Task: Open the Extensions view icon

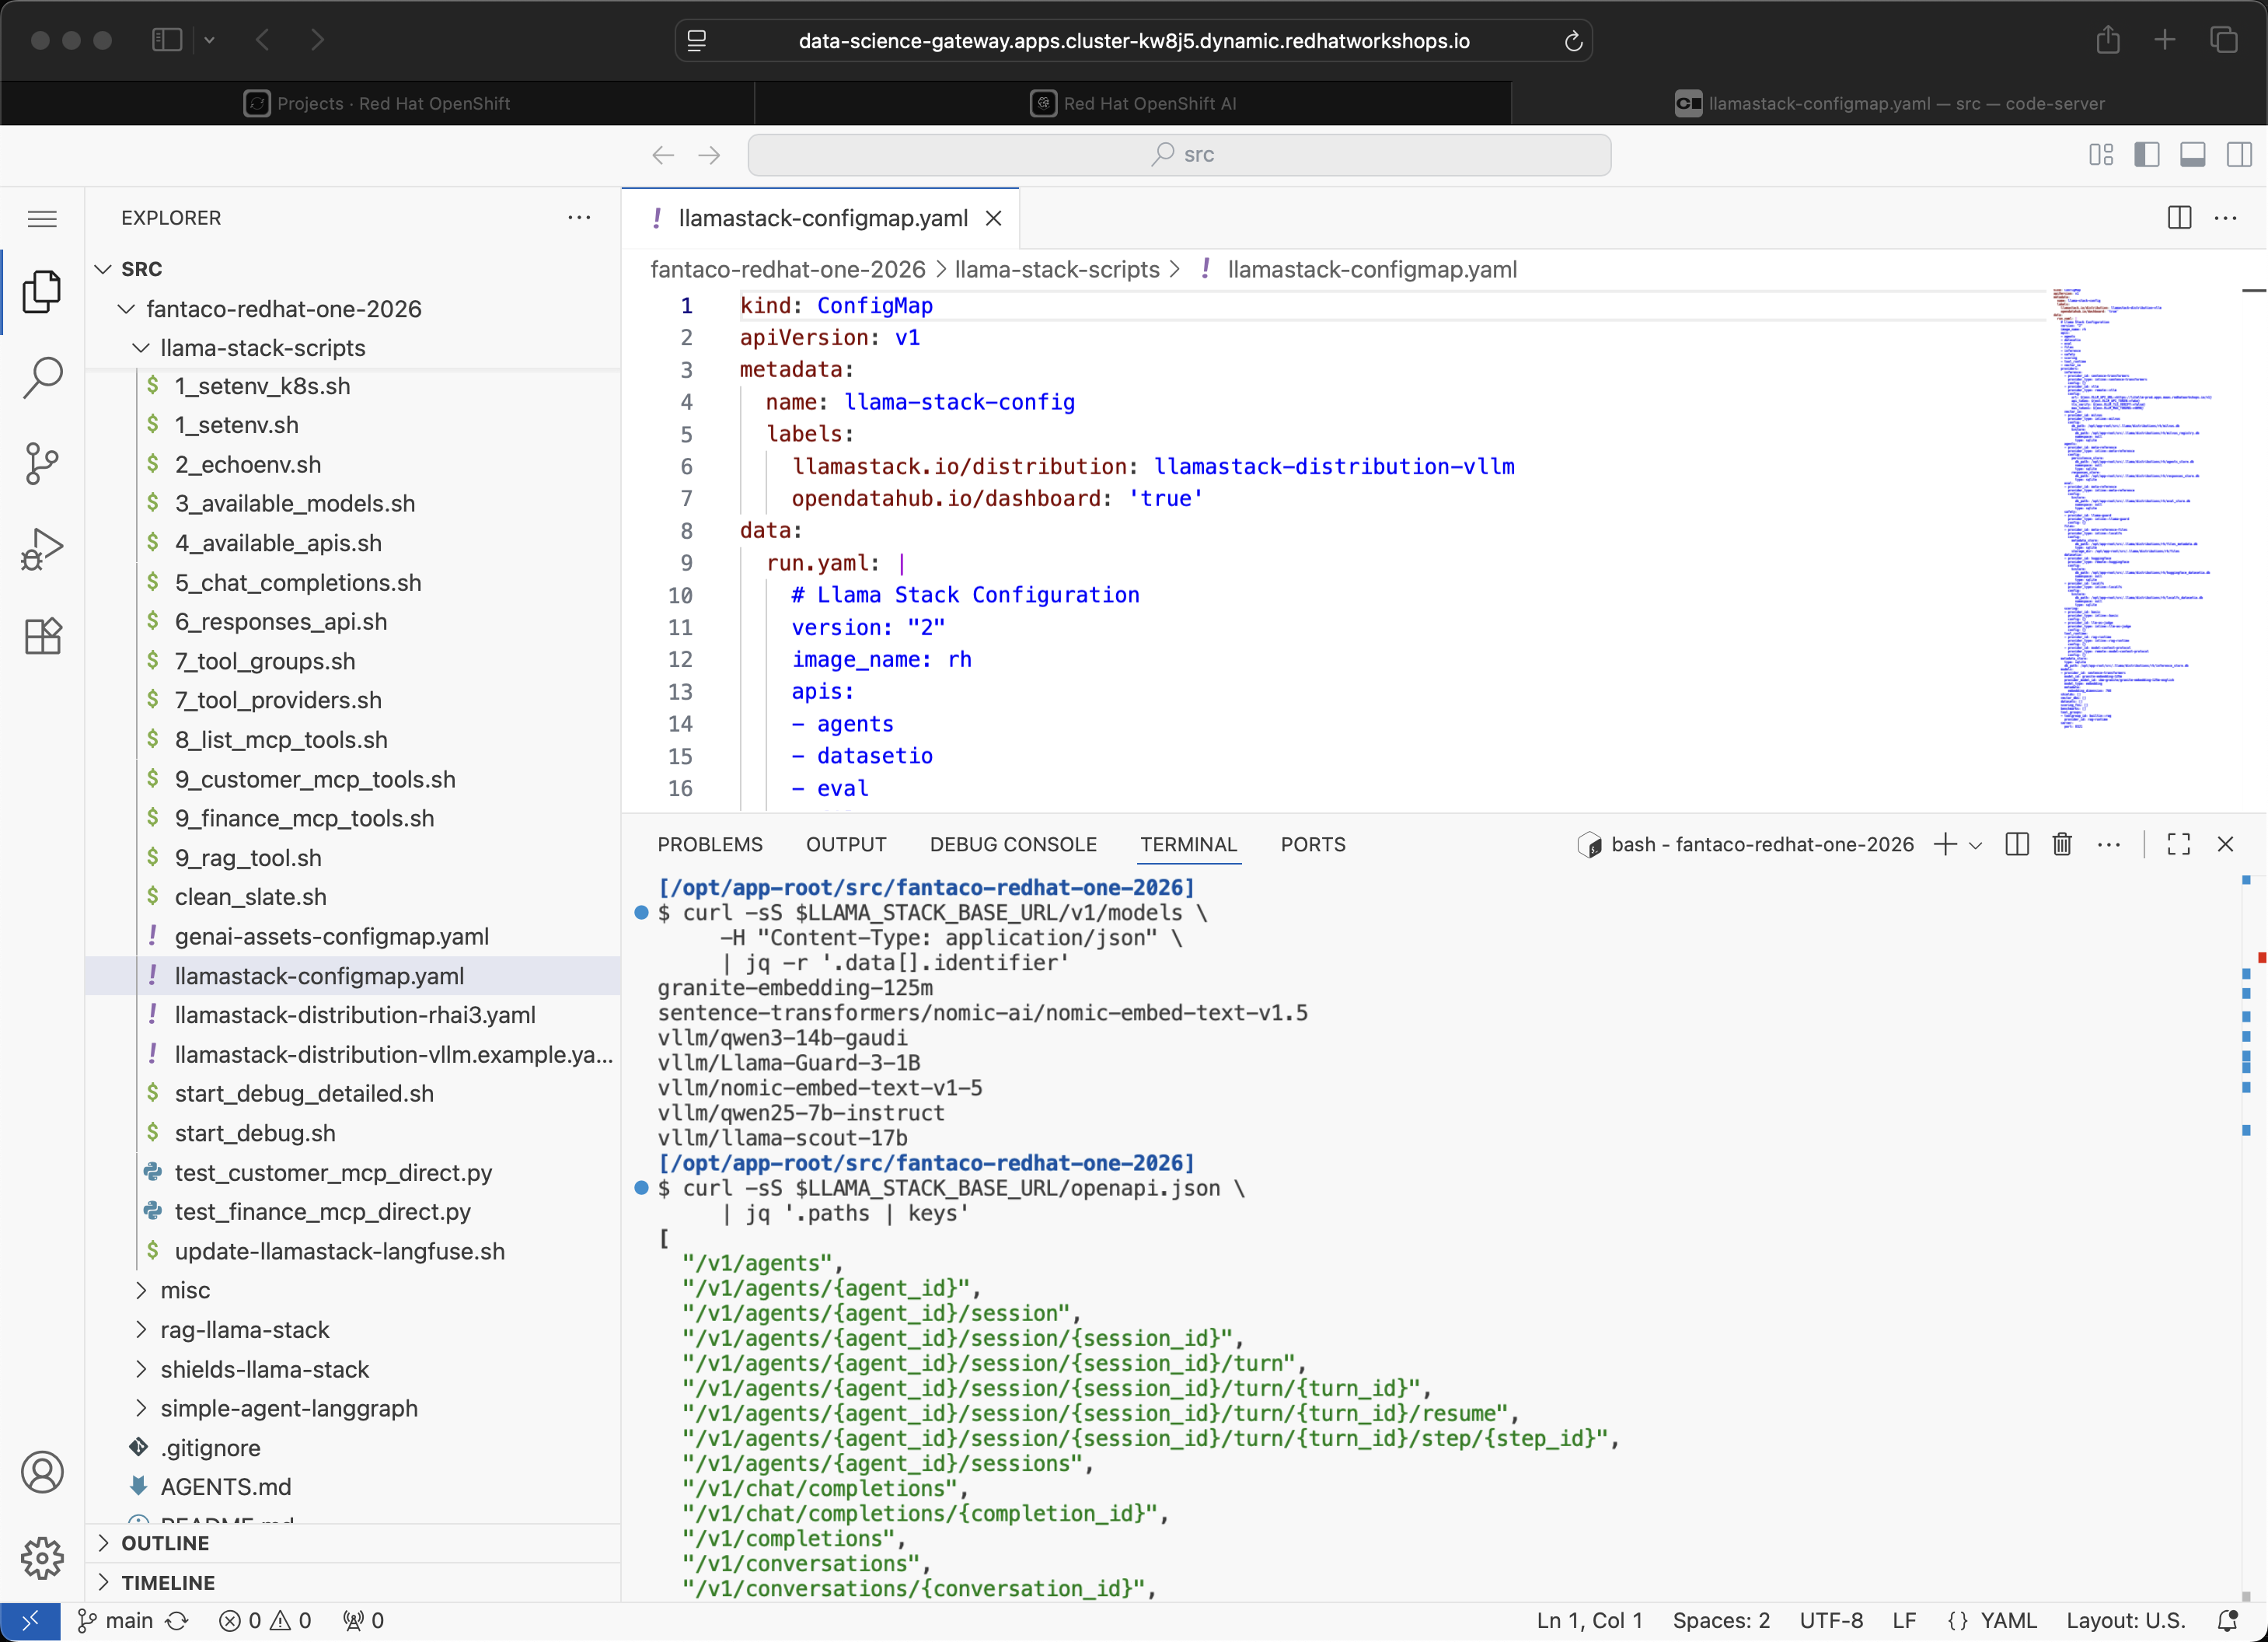Action: click(x=42, y=636)
